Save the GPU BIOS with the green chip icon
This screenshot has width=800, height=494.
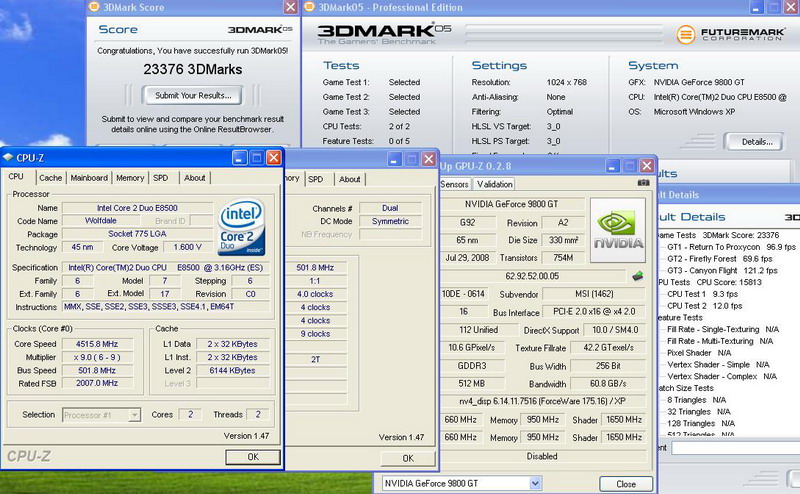[x=638, y=276]
